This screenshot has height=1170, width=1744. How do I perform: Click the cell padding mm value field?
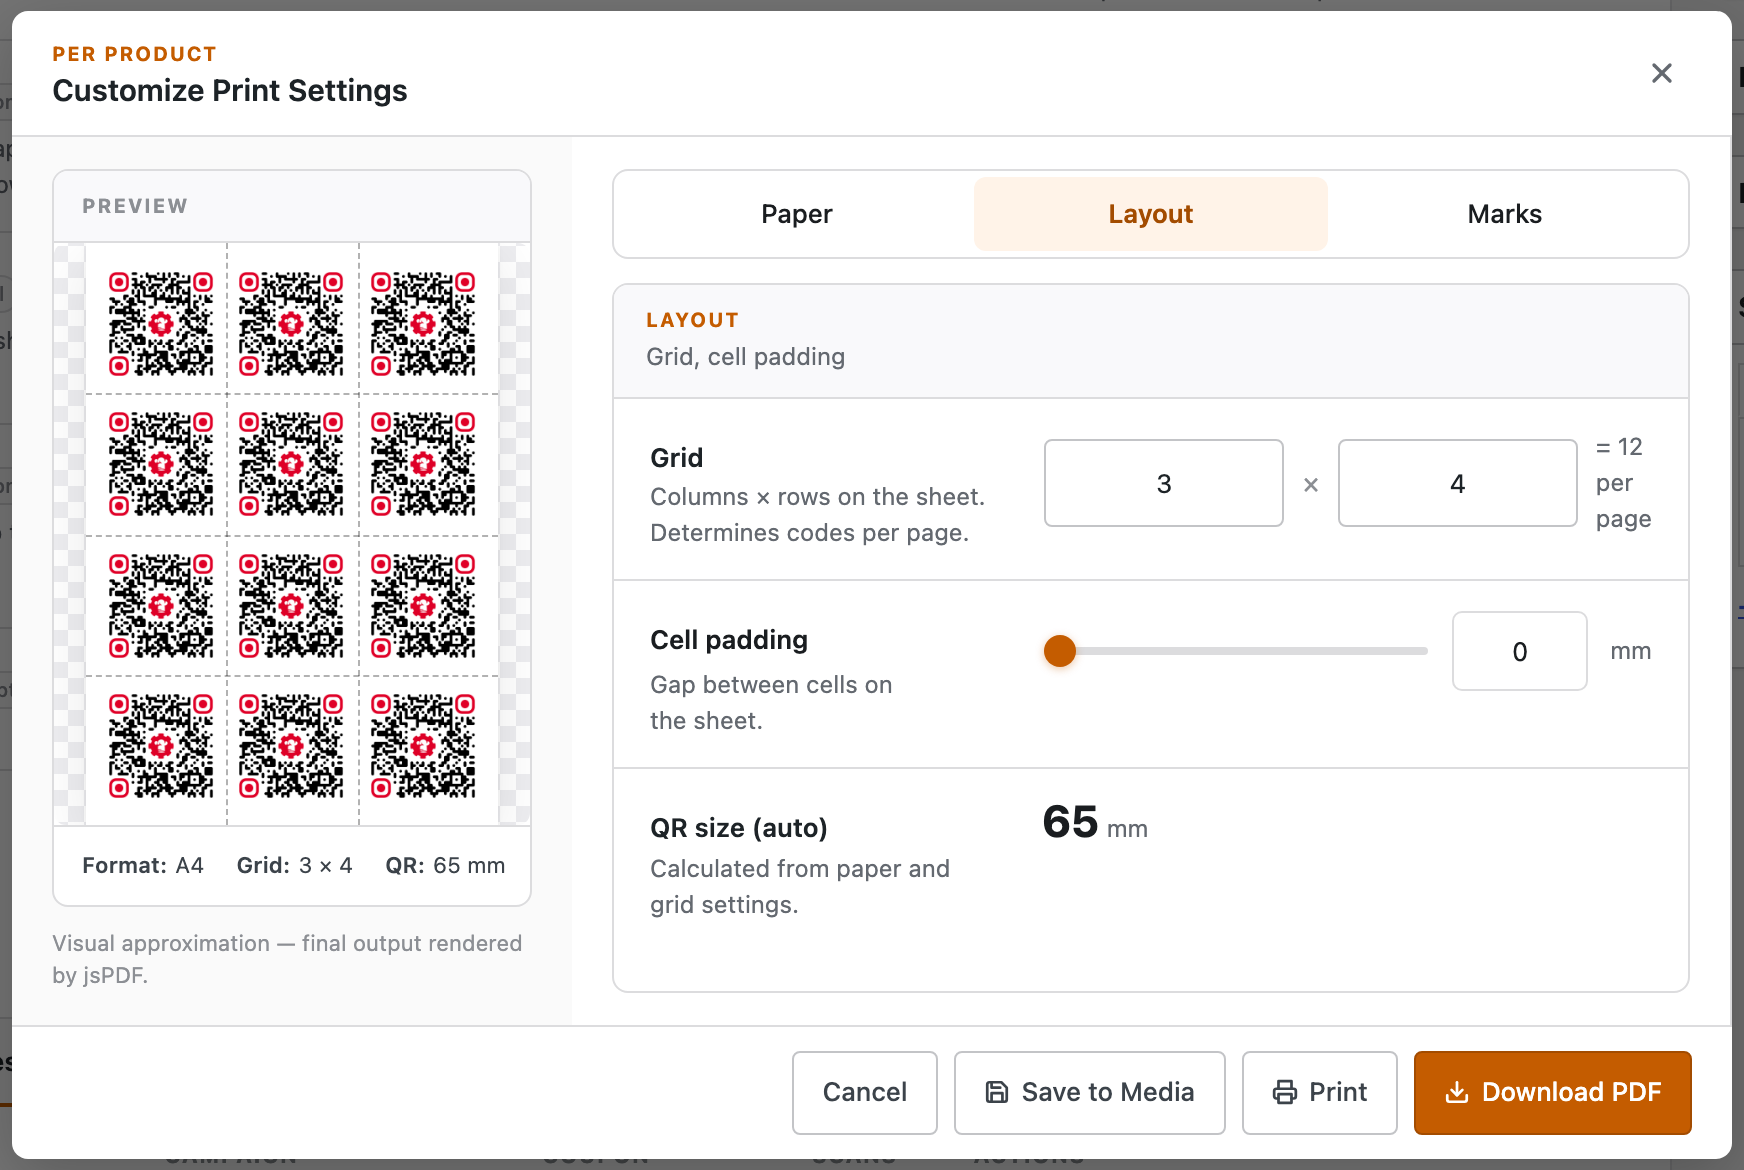[x=1520, y=651]
